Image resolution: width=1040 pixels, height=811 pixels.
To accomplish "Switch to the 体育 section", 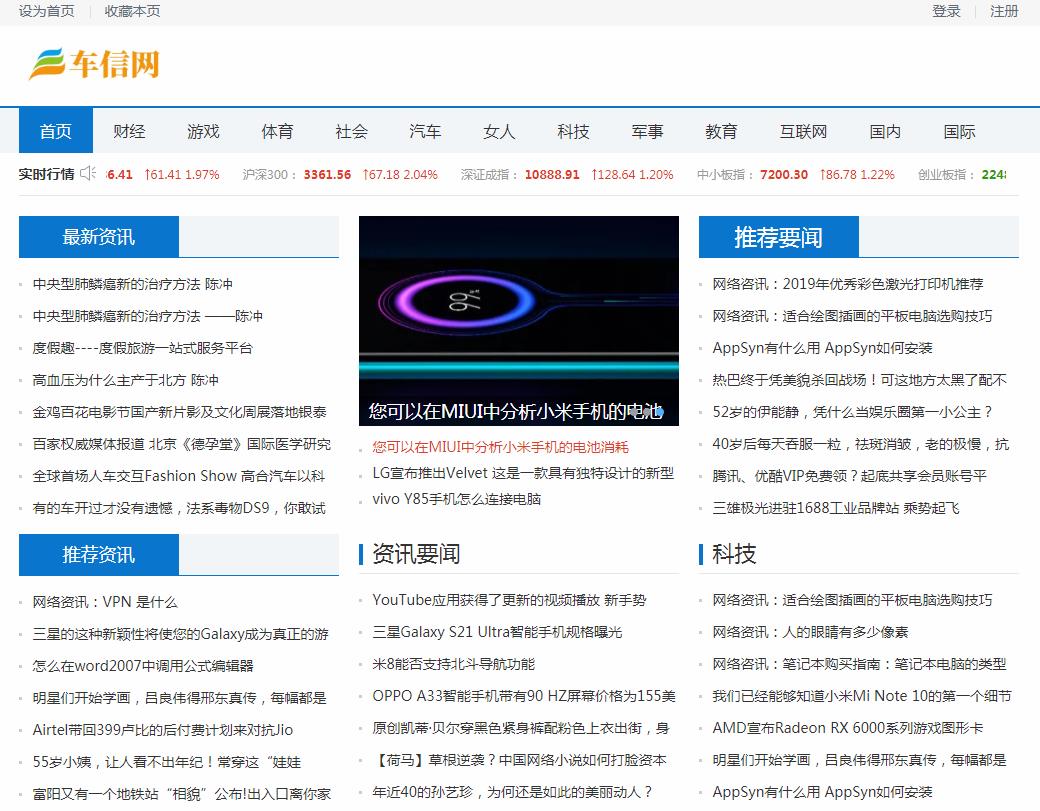I will click(277, 131).
